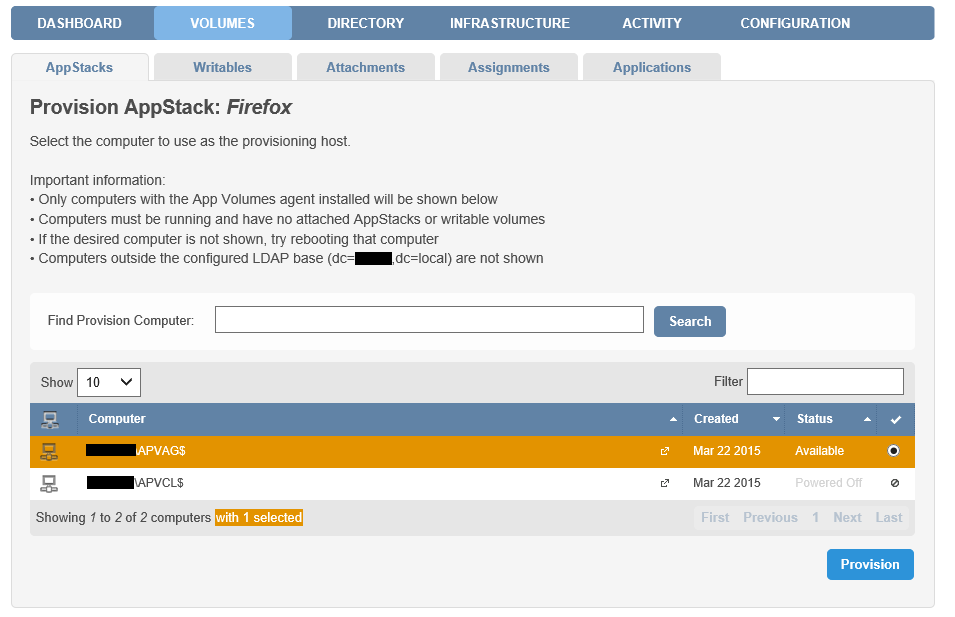Open the Show entries dropdown
Image resolution: width=955 pixels, height=617 pixels.
[108, 382]
